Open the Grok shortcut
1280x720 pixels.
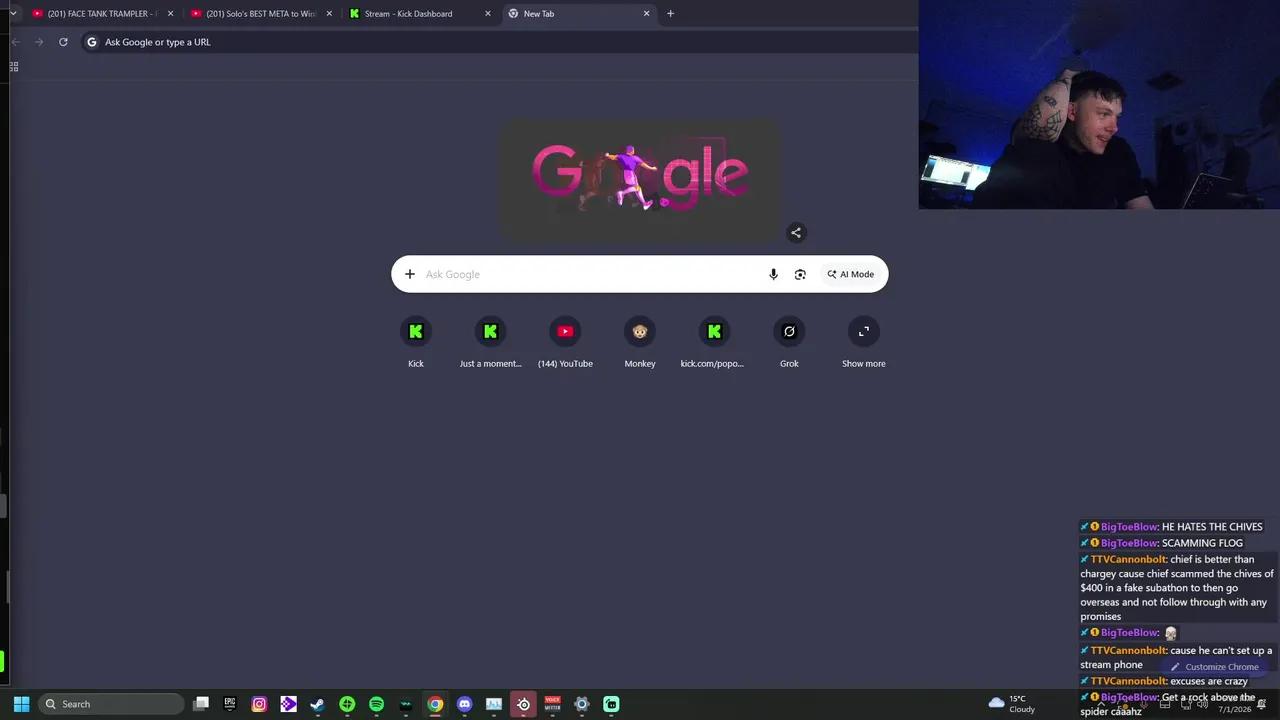(x=789, y=342)
